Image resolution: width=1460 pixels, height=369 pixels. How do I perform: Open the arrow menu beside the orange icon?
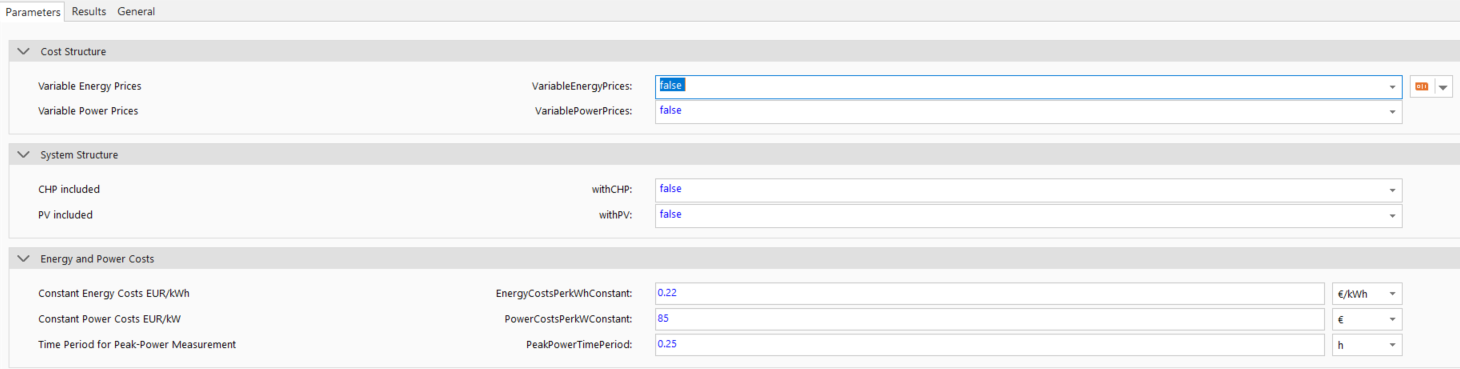pos(1443,87)
